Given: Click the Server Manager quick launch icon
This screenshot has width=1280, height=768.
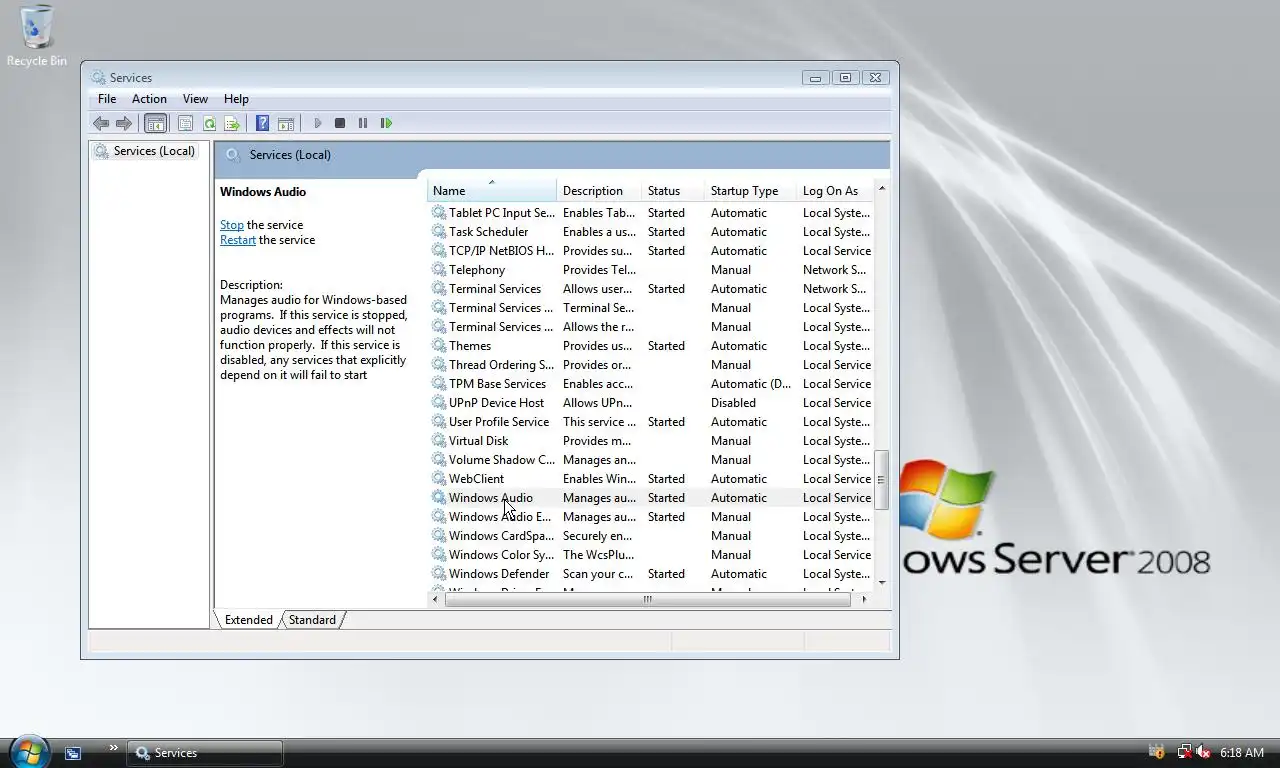Looking at the screenshot, I should (73, 753).
